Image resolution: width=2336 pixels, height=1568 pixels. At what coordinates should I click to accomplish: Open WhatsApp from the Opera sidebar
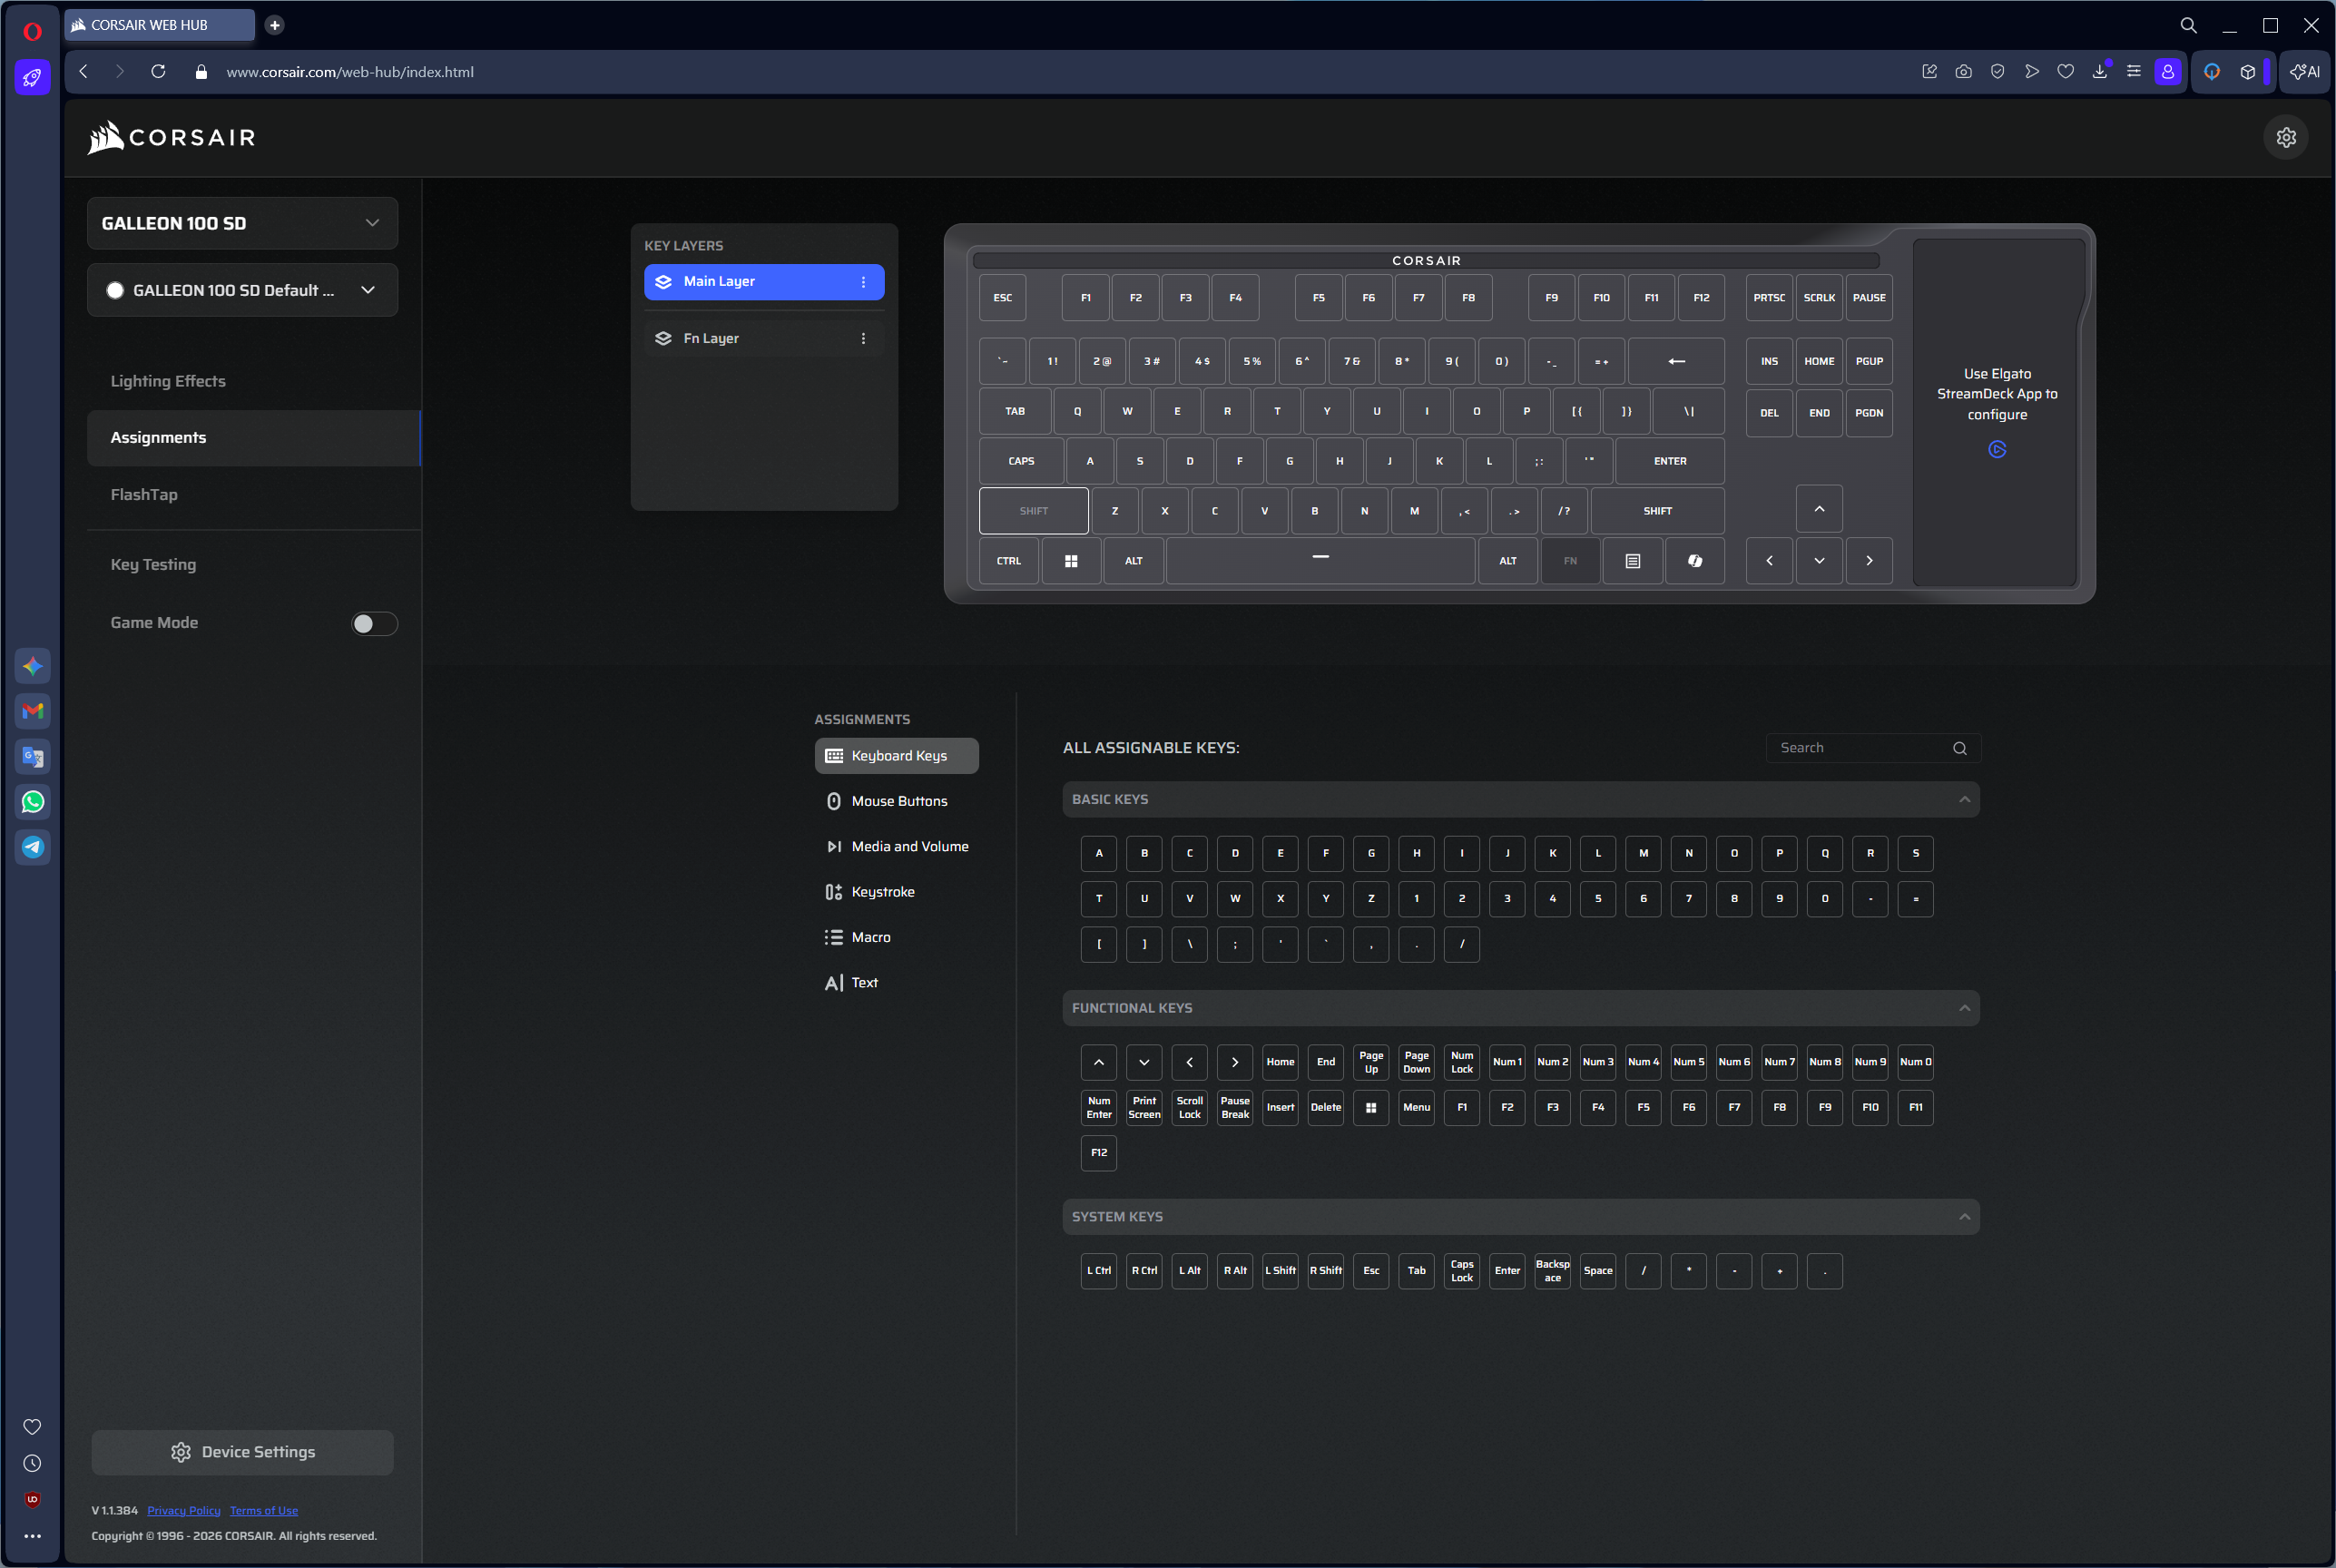click(32, 801)
